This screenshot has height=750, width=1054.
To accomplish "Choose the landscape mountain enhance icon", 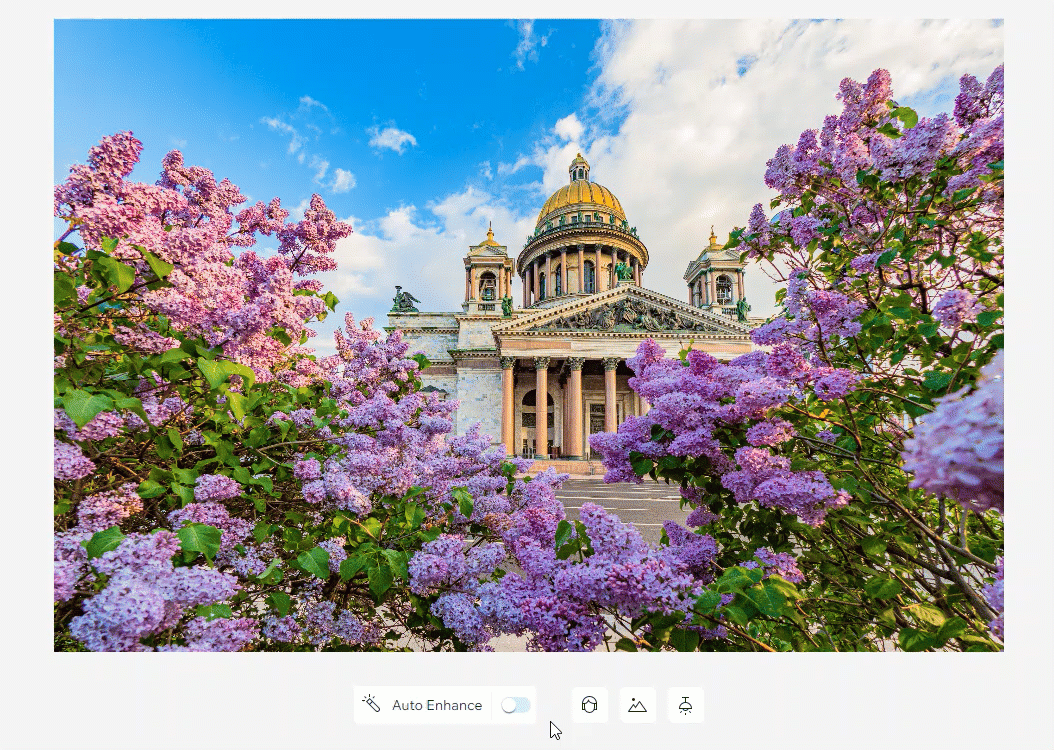I will 637,705.
